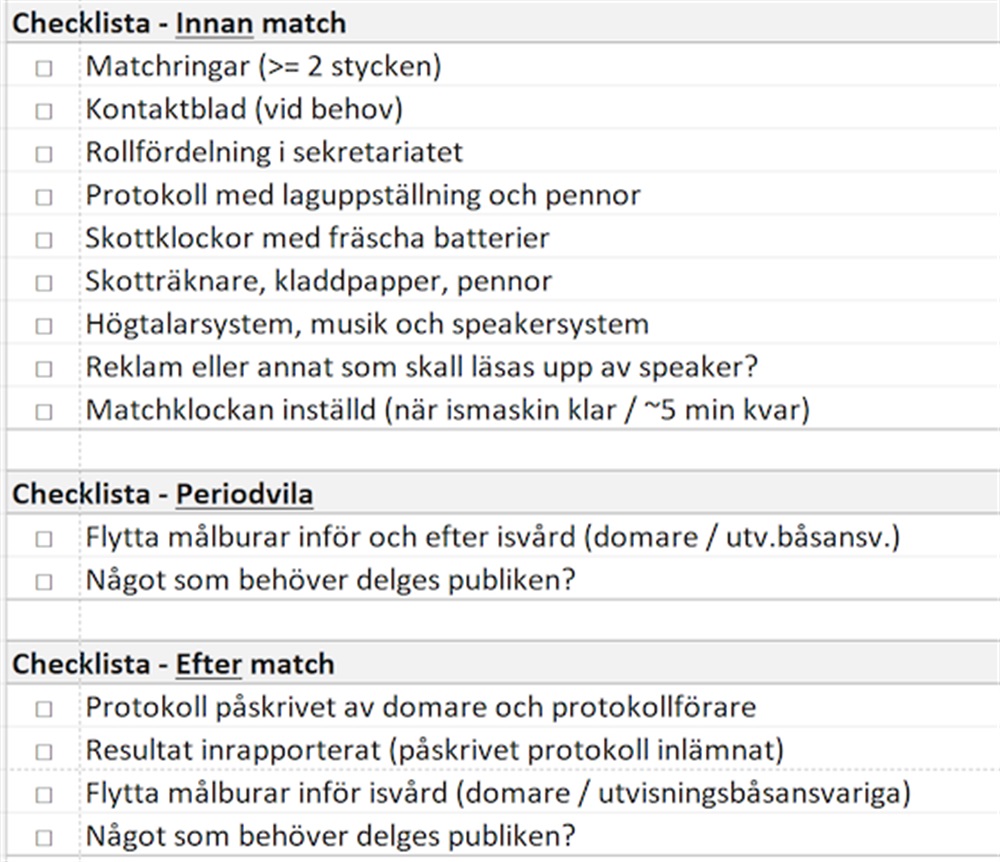
Task: Tick the Matchringar (>= 2 stycken) checkbox
Action: pyautogui.click(x=43, y=68)
